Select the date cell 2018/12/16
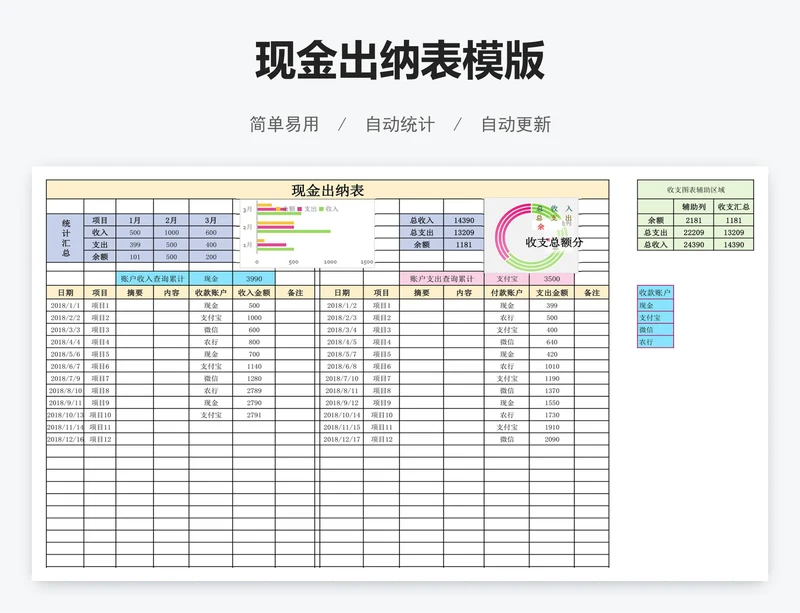Viewport: 800px width, 613px height. click(65, 439)
